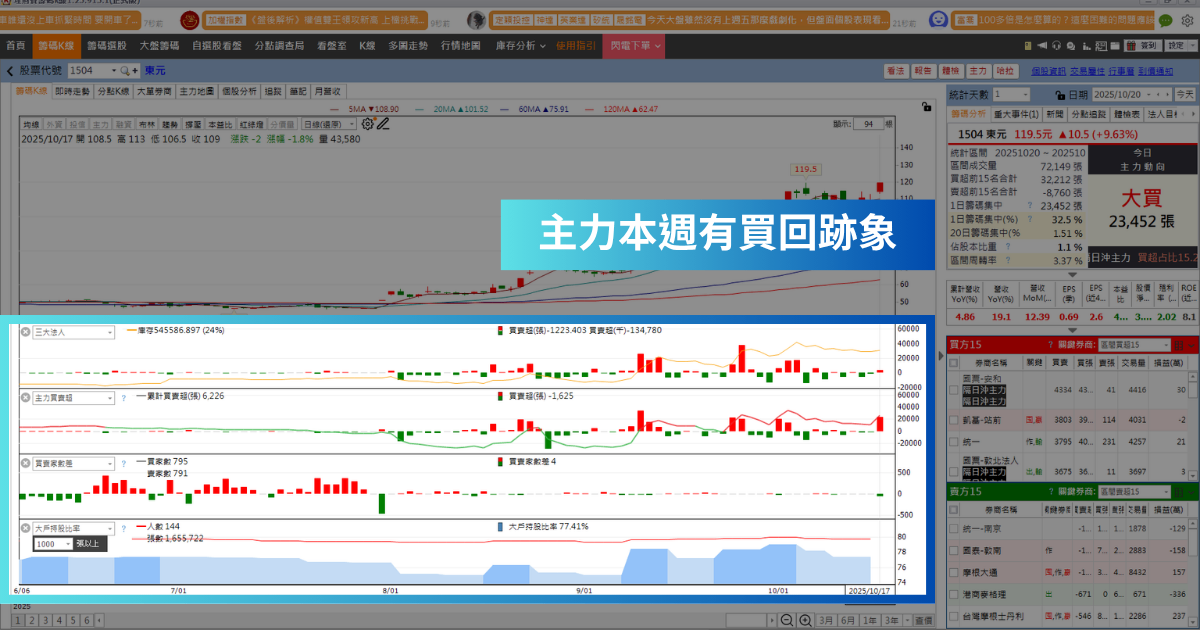The image size is (1200, 630).
Task: Tick checkbox for 國泰-敦南 seller row
Action: tap(955, 550)
